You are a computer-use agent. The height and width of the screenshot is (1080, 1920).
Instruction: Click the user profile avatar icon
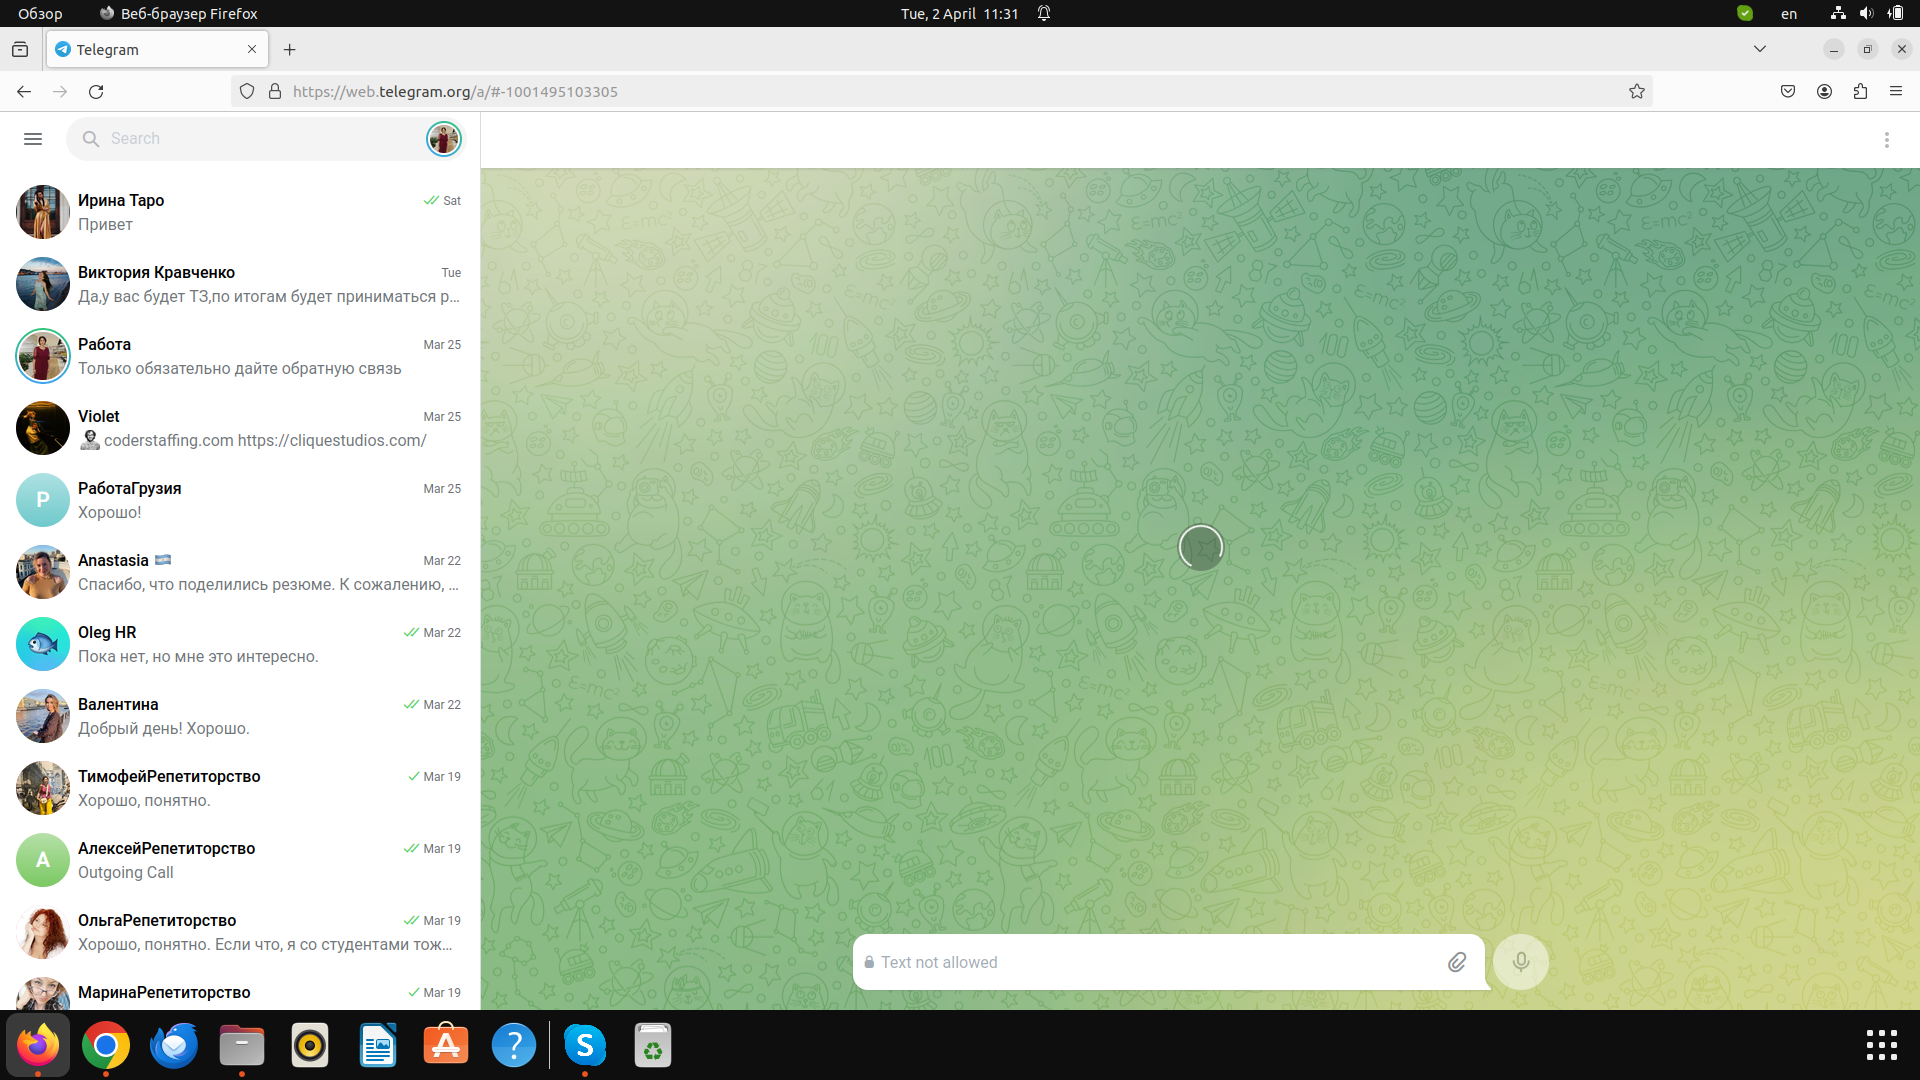(x=444, y=138)
